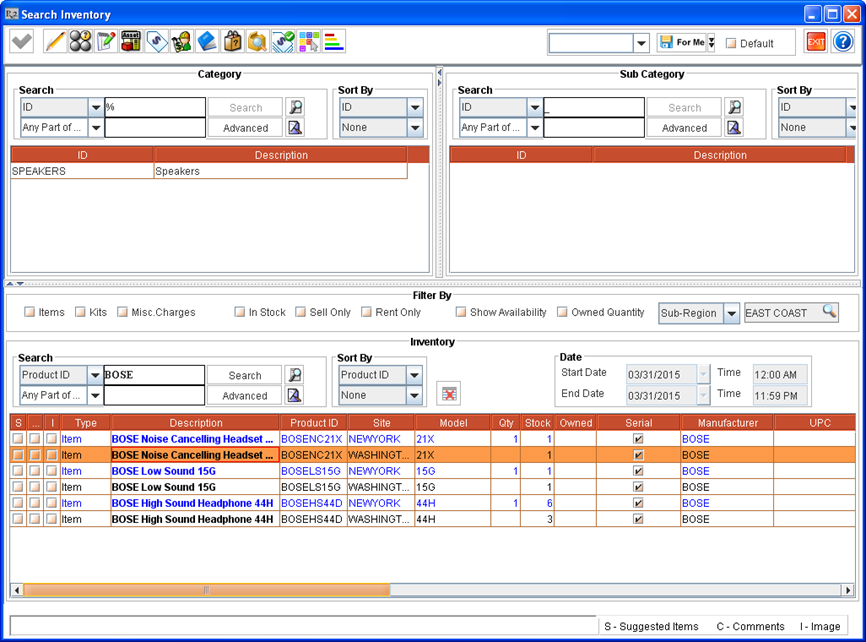Click the Start Date field 03/31/2015
The image size is (866, 642).
click(662, 375)
